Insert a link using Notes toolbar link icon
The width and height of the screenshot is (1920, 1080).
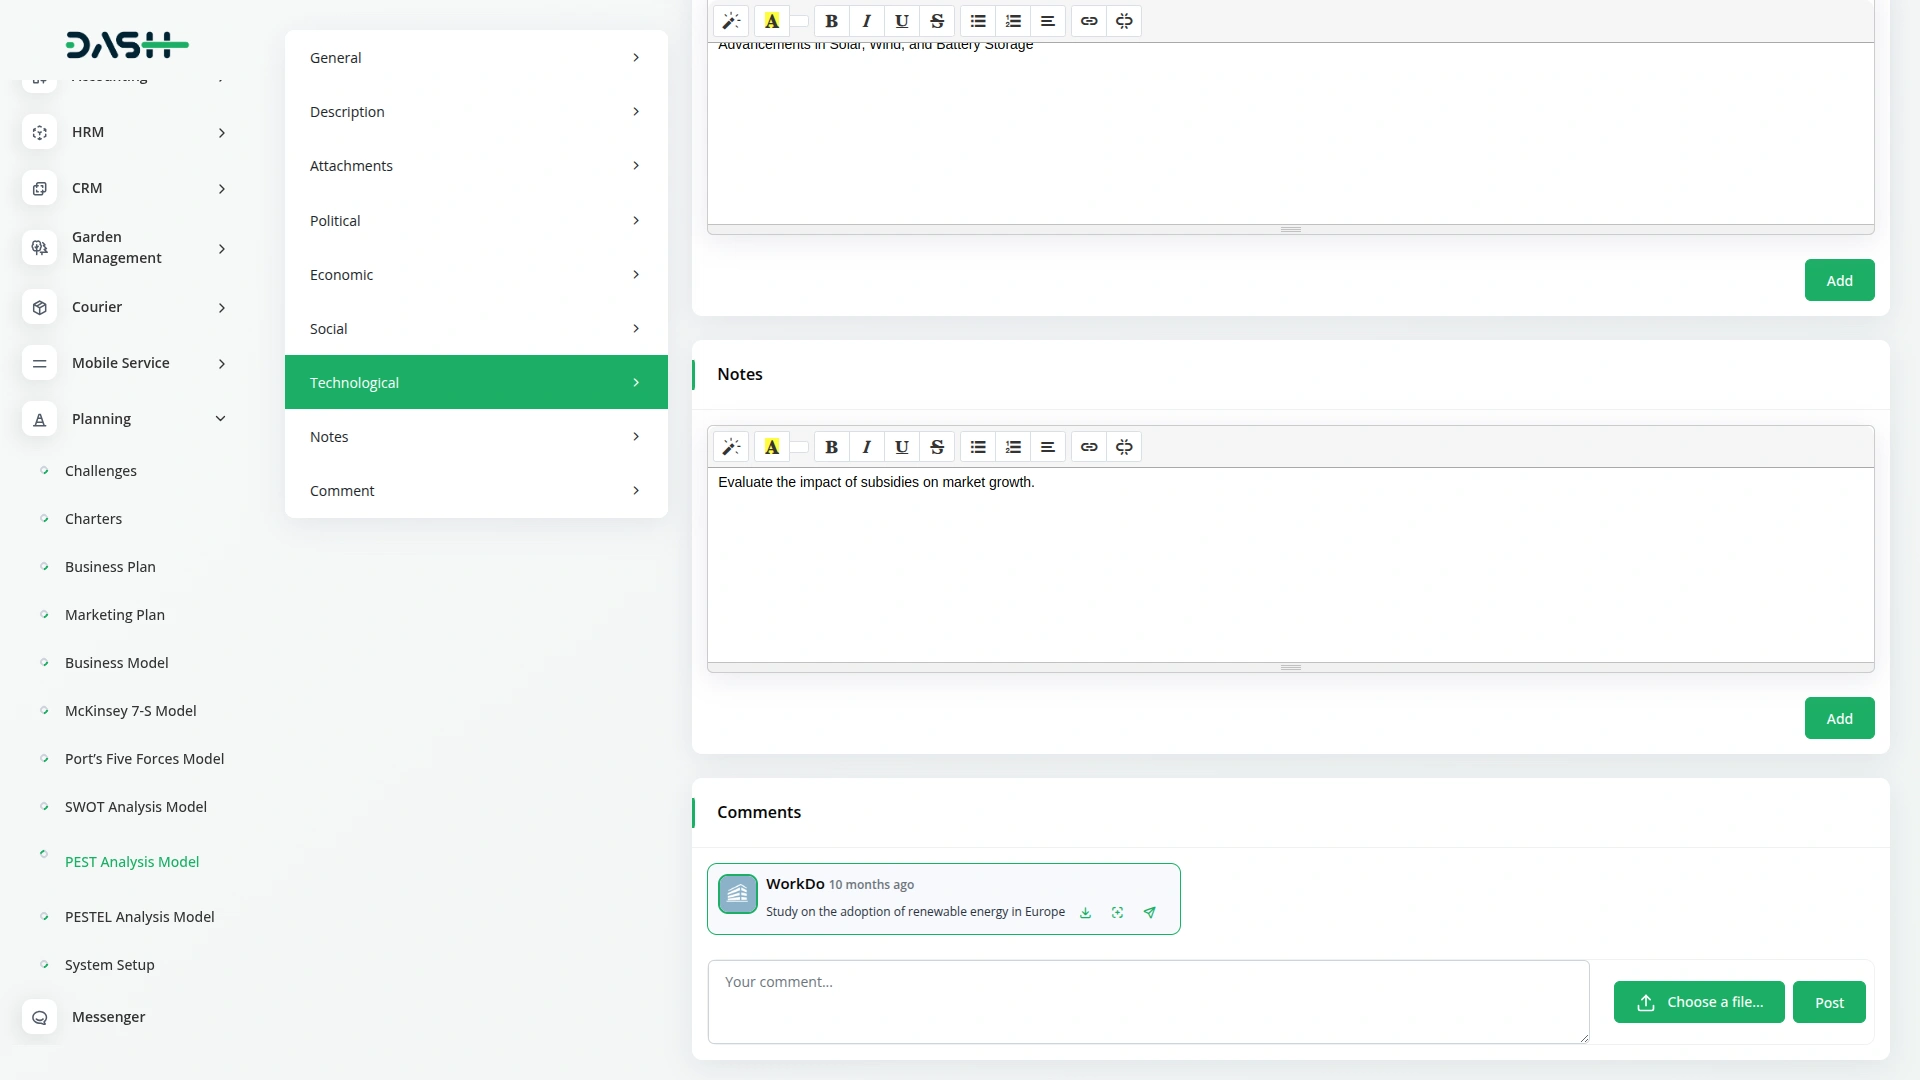point(1089,447)
